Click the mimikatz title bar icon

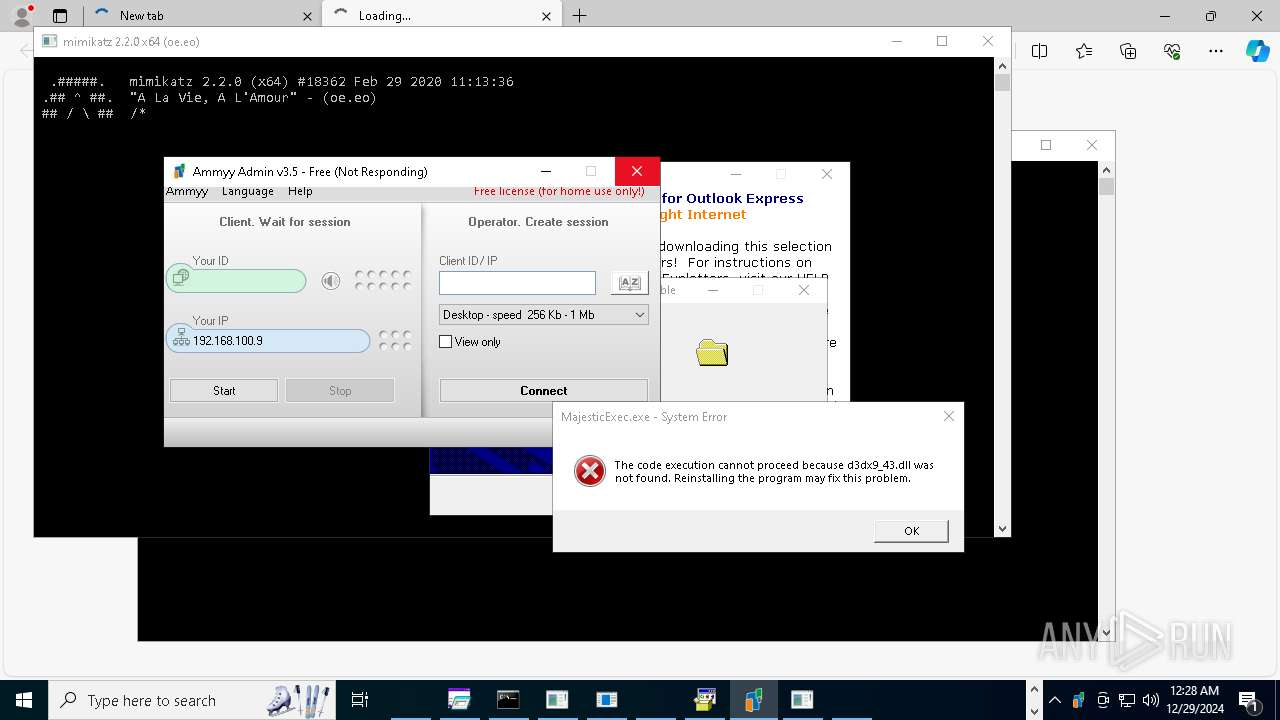pyautogui.click(x=49, y=42)
